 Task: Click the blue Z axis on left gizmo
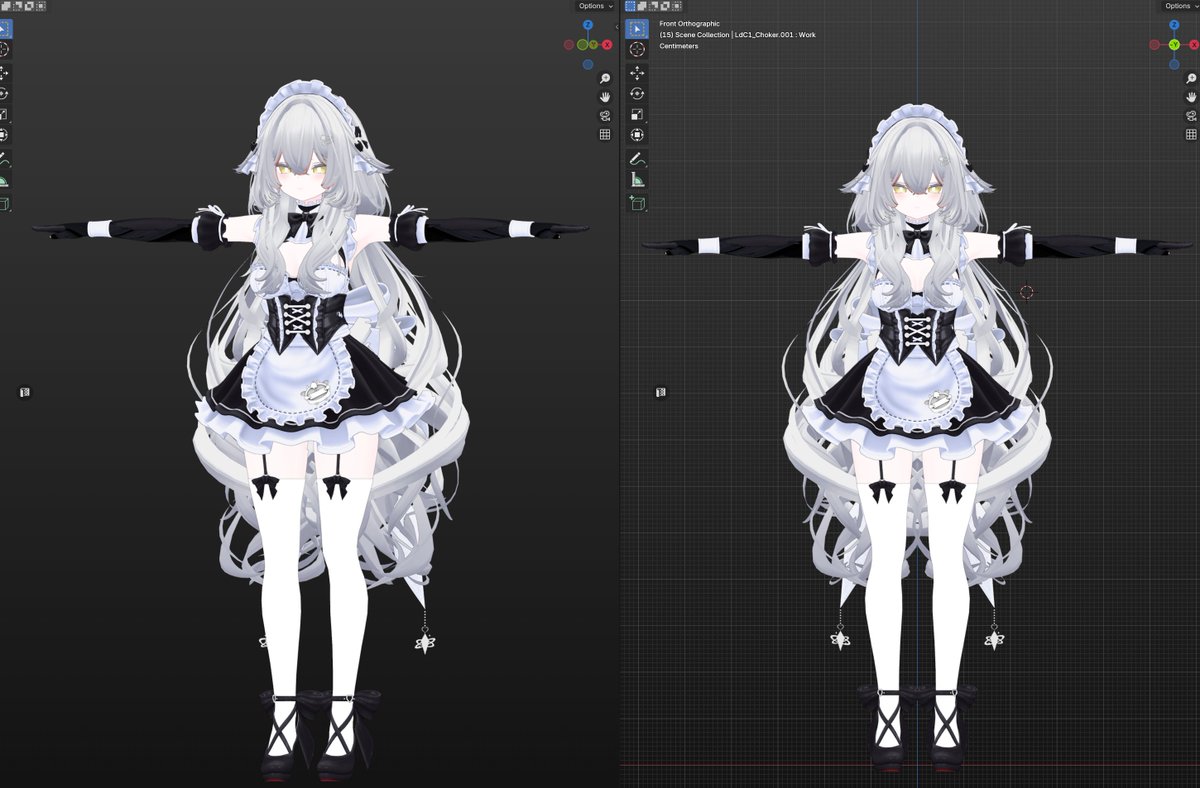pos(588,25)
